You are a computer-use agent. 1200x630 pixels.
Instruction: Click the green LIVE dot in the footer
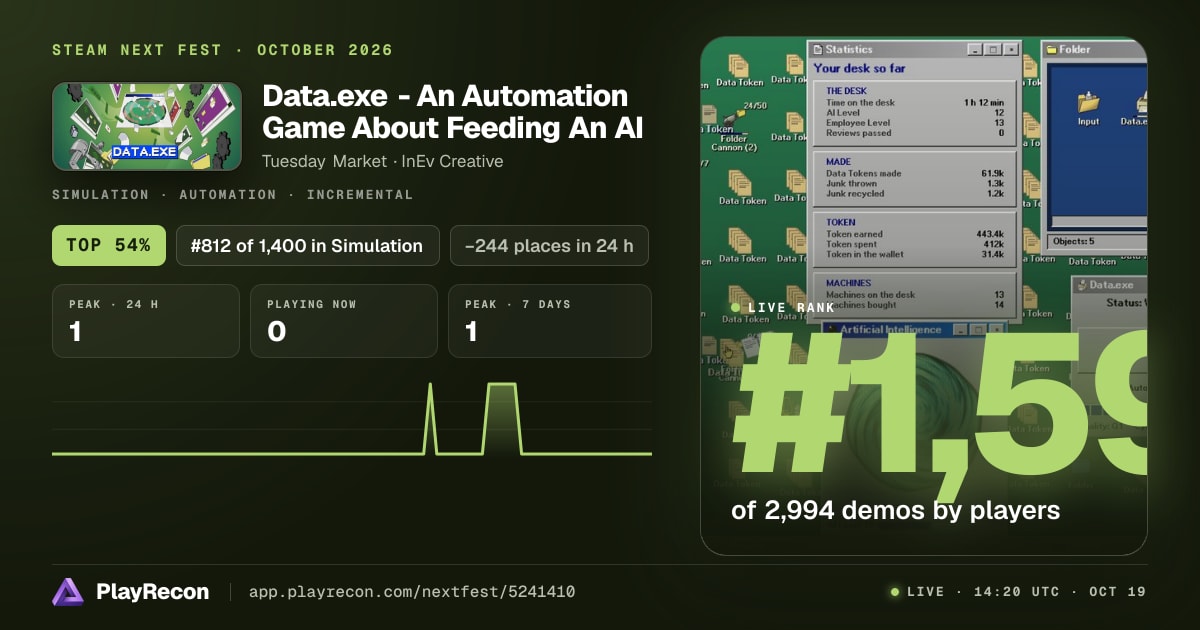(895, 592)
